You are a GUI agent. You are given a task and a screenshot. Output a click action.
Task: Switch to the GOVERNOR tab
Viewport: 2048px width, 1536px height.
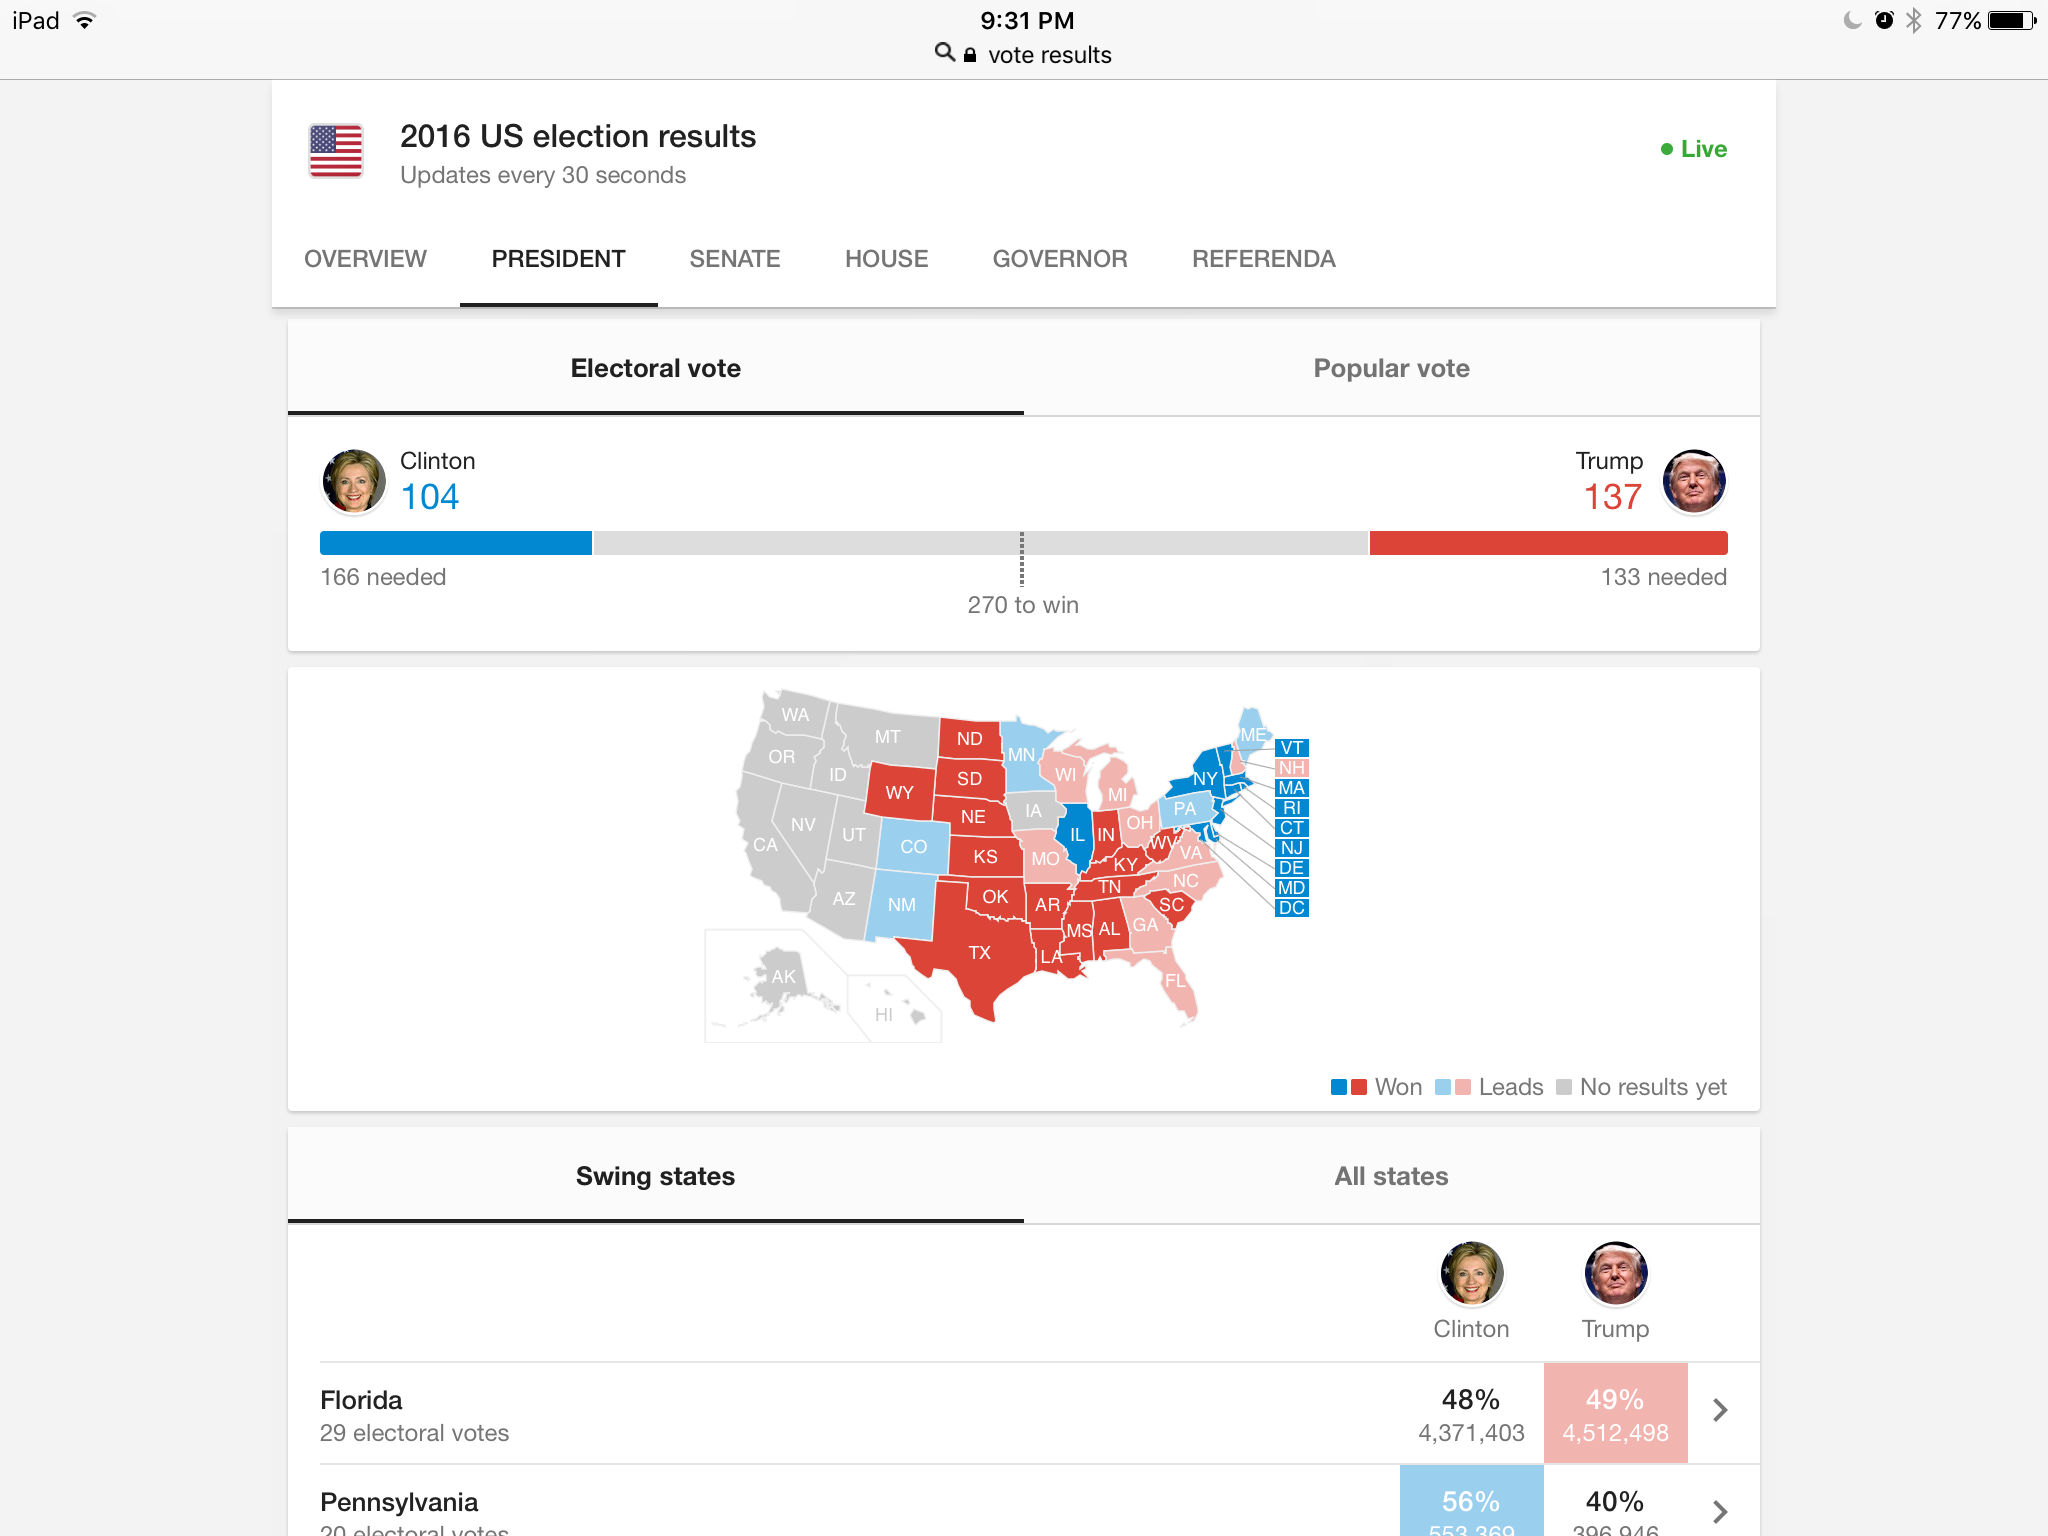tap(1059, 259)
